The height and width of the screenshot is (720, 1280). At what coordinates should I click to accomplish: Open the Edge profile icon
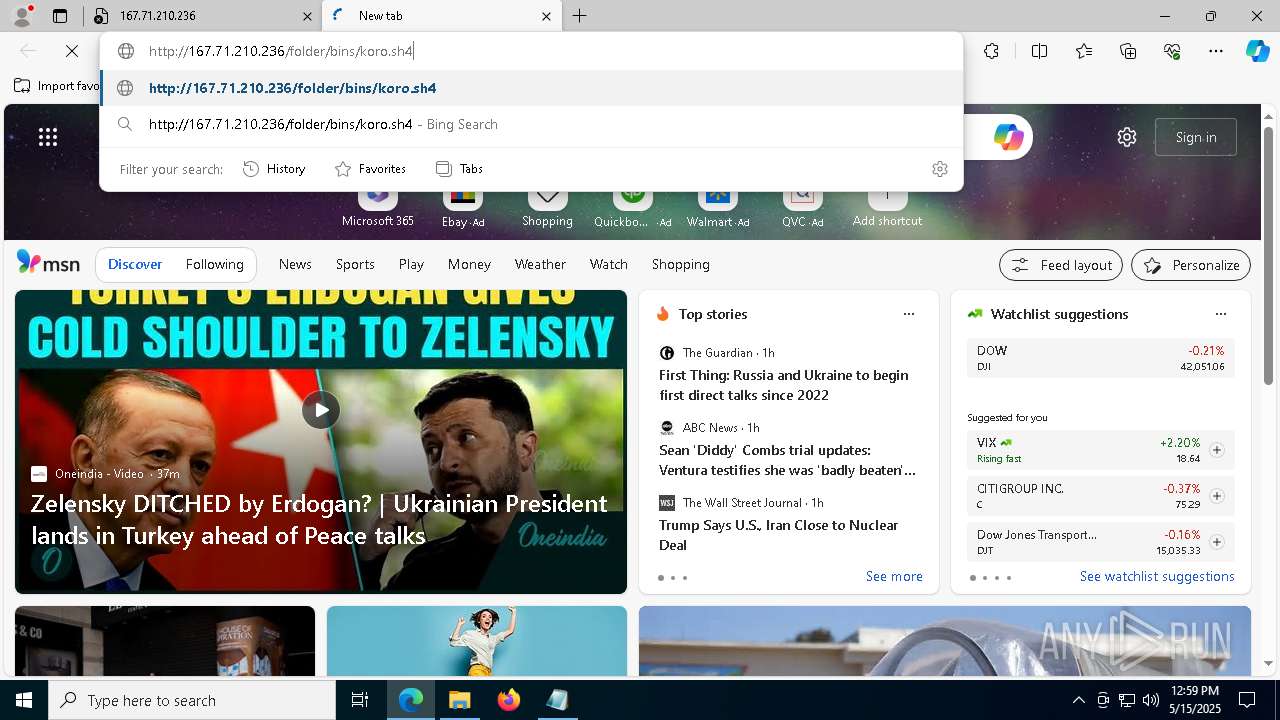(22, 16)
